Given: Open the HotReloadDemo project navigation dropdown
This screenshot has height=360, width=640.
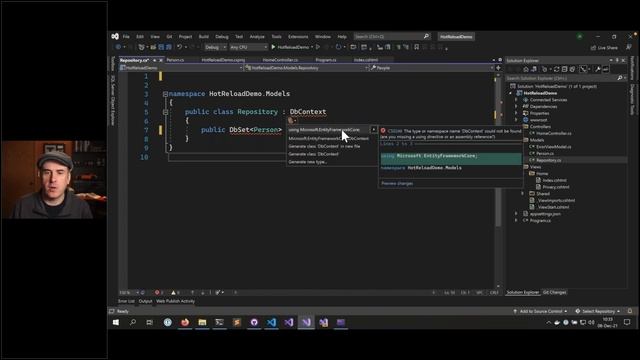Looking at the screenshot, I should point(181,68).
